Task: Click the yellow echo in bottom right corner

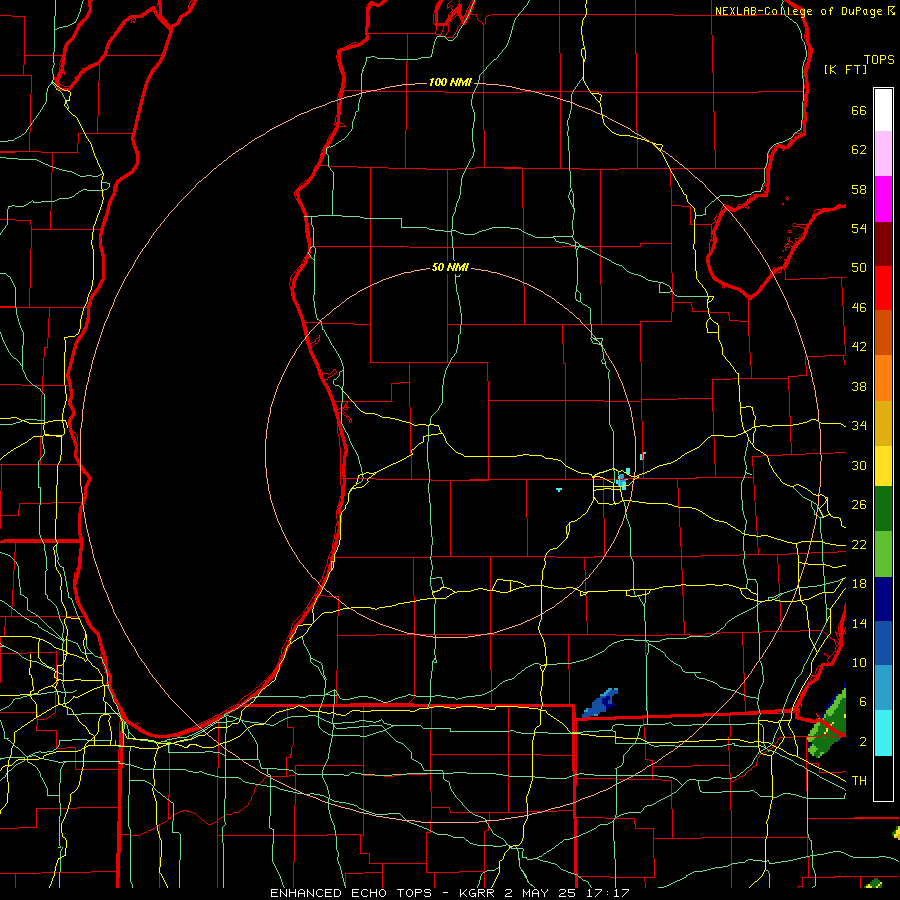Action: (x=896, y=832)
